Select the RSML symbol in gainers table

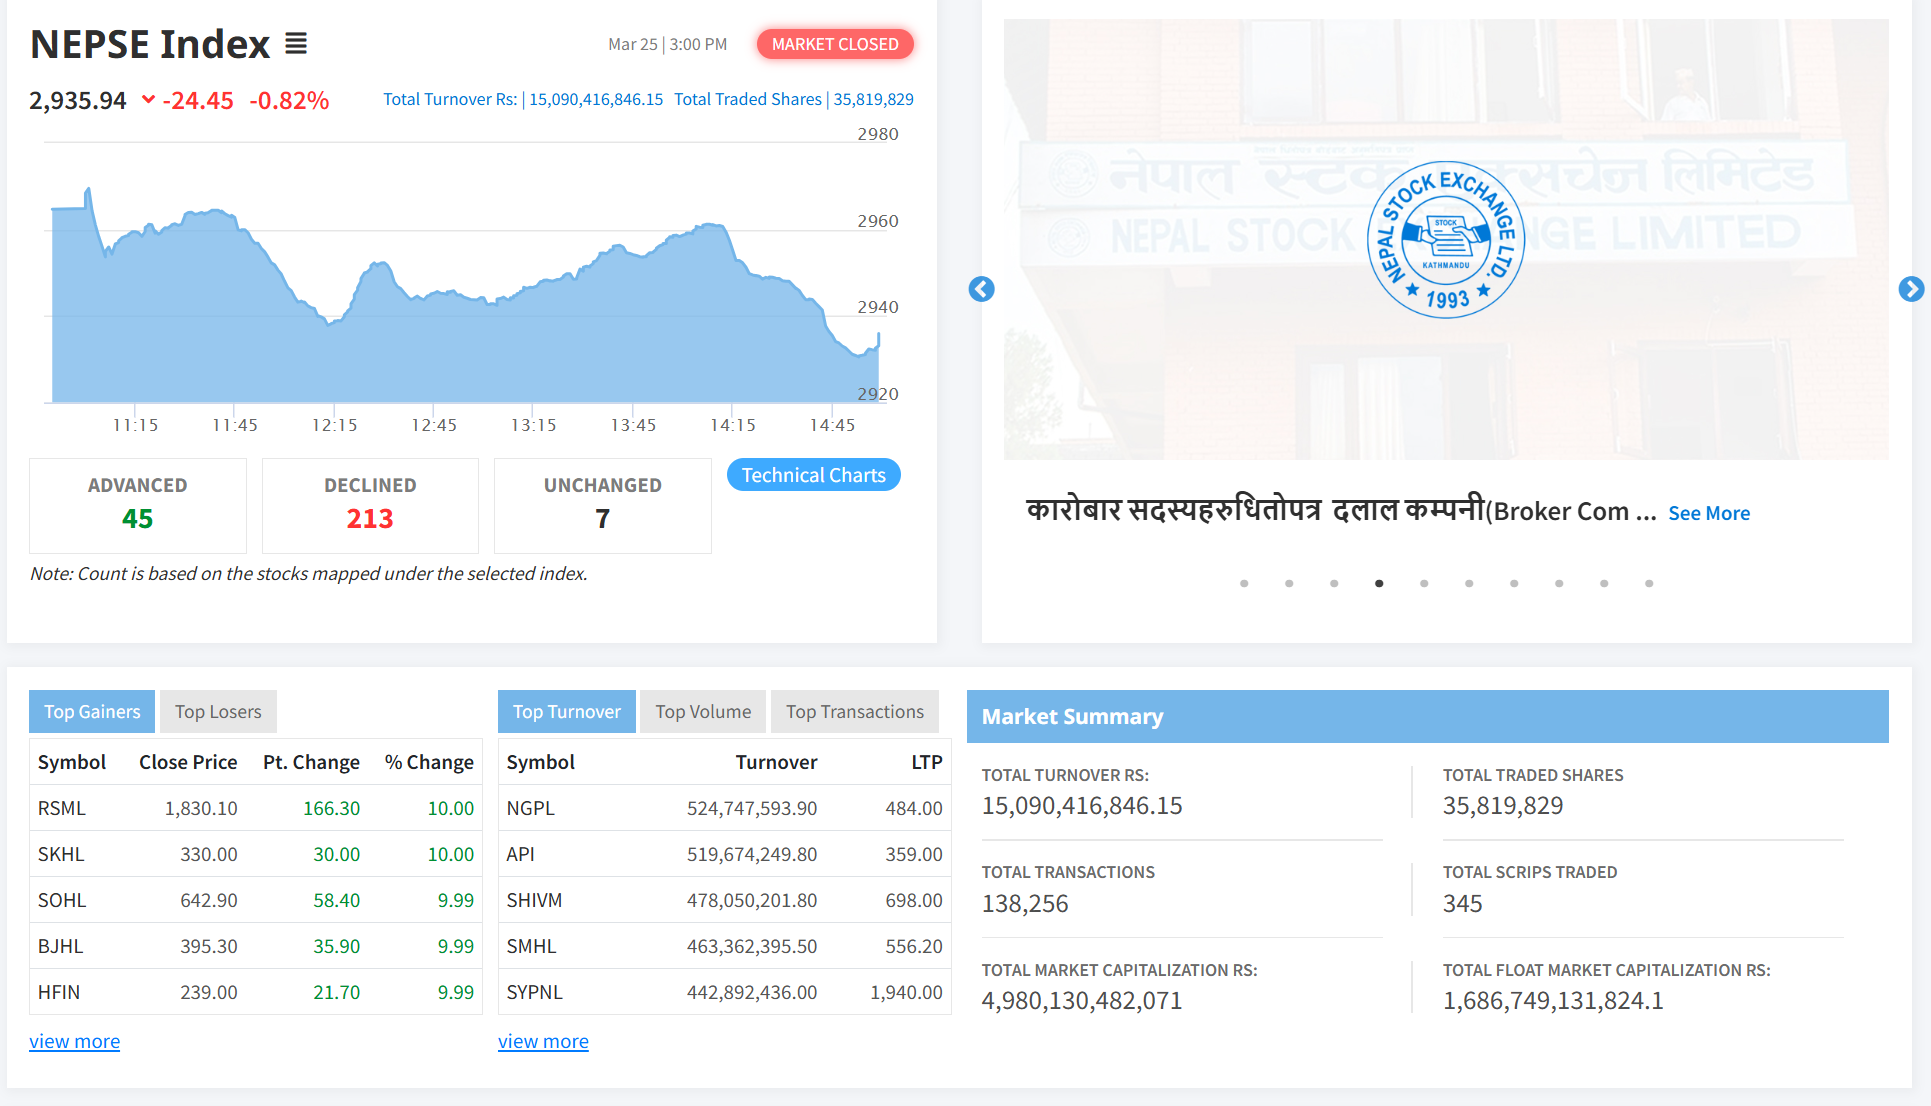pyautogui.click(x=61, y=807)
